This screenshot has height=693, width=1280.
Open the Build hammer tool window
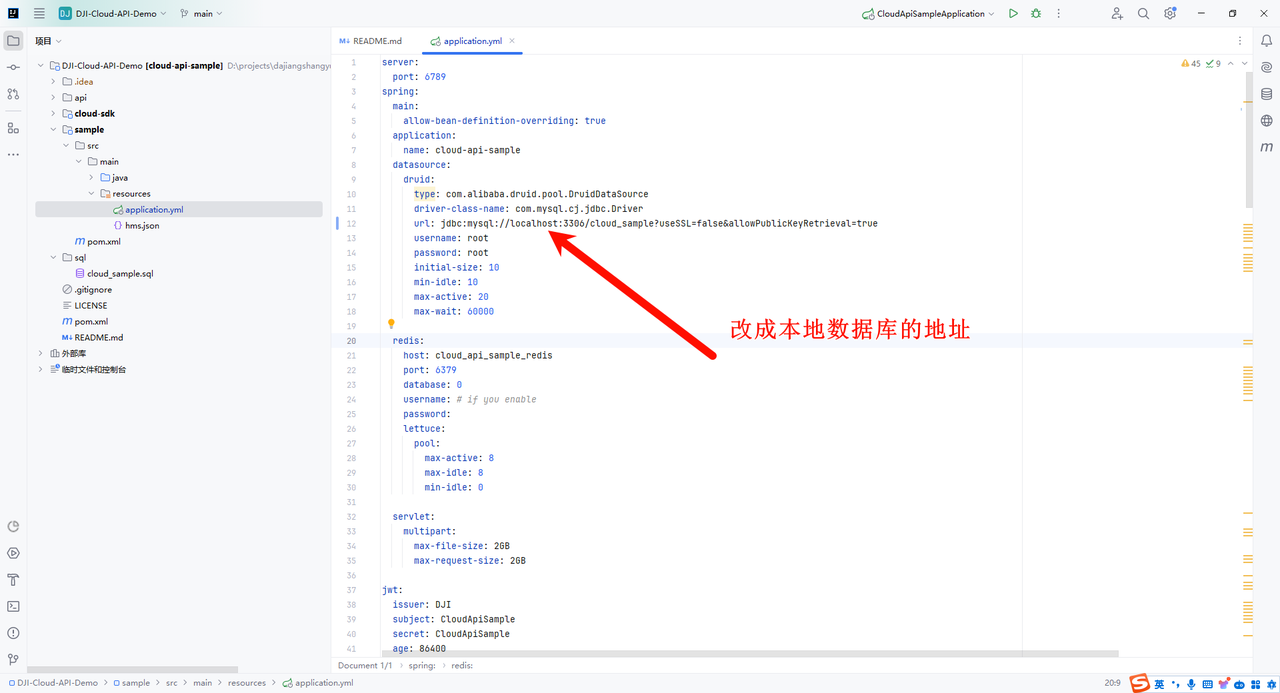[13, 580]
